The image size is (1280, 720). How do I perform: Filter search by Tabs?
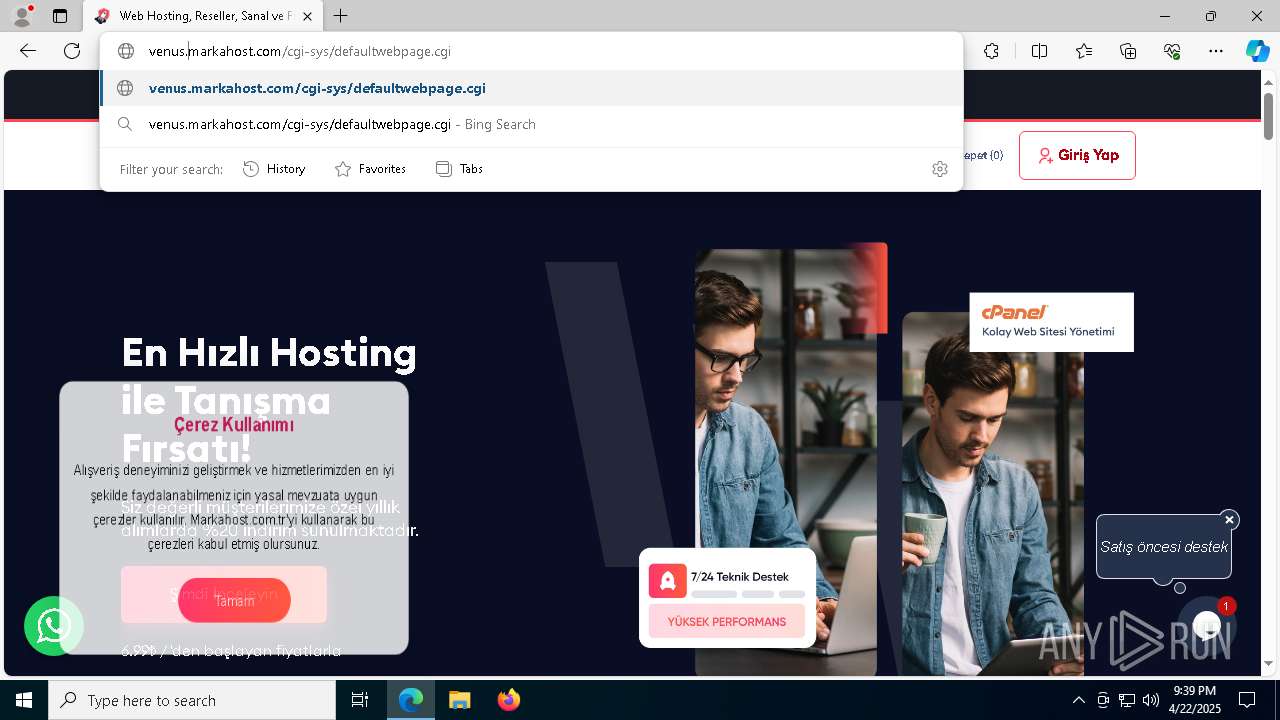coord(459,169)
